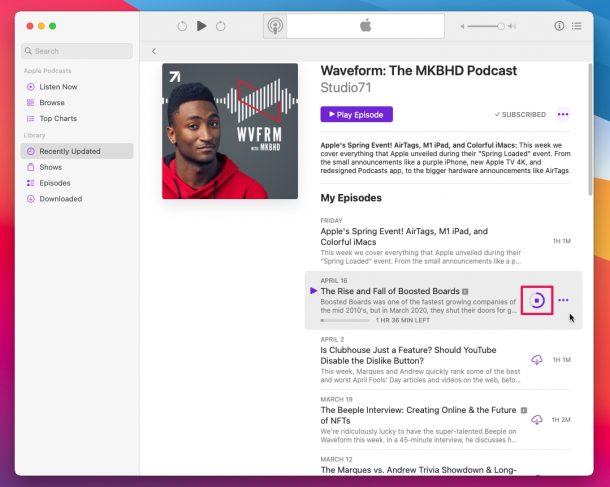The height and width of the screenshot is (487, 610).
Task: Click the Waveform podcast artwork
Action: pyautogui.click(x=230, y=131)
